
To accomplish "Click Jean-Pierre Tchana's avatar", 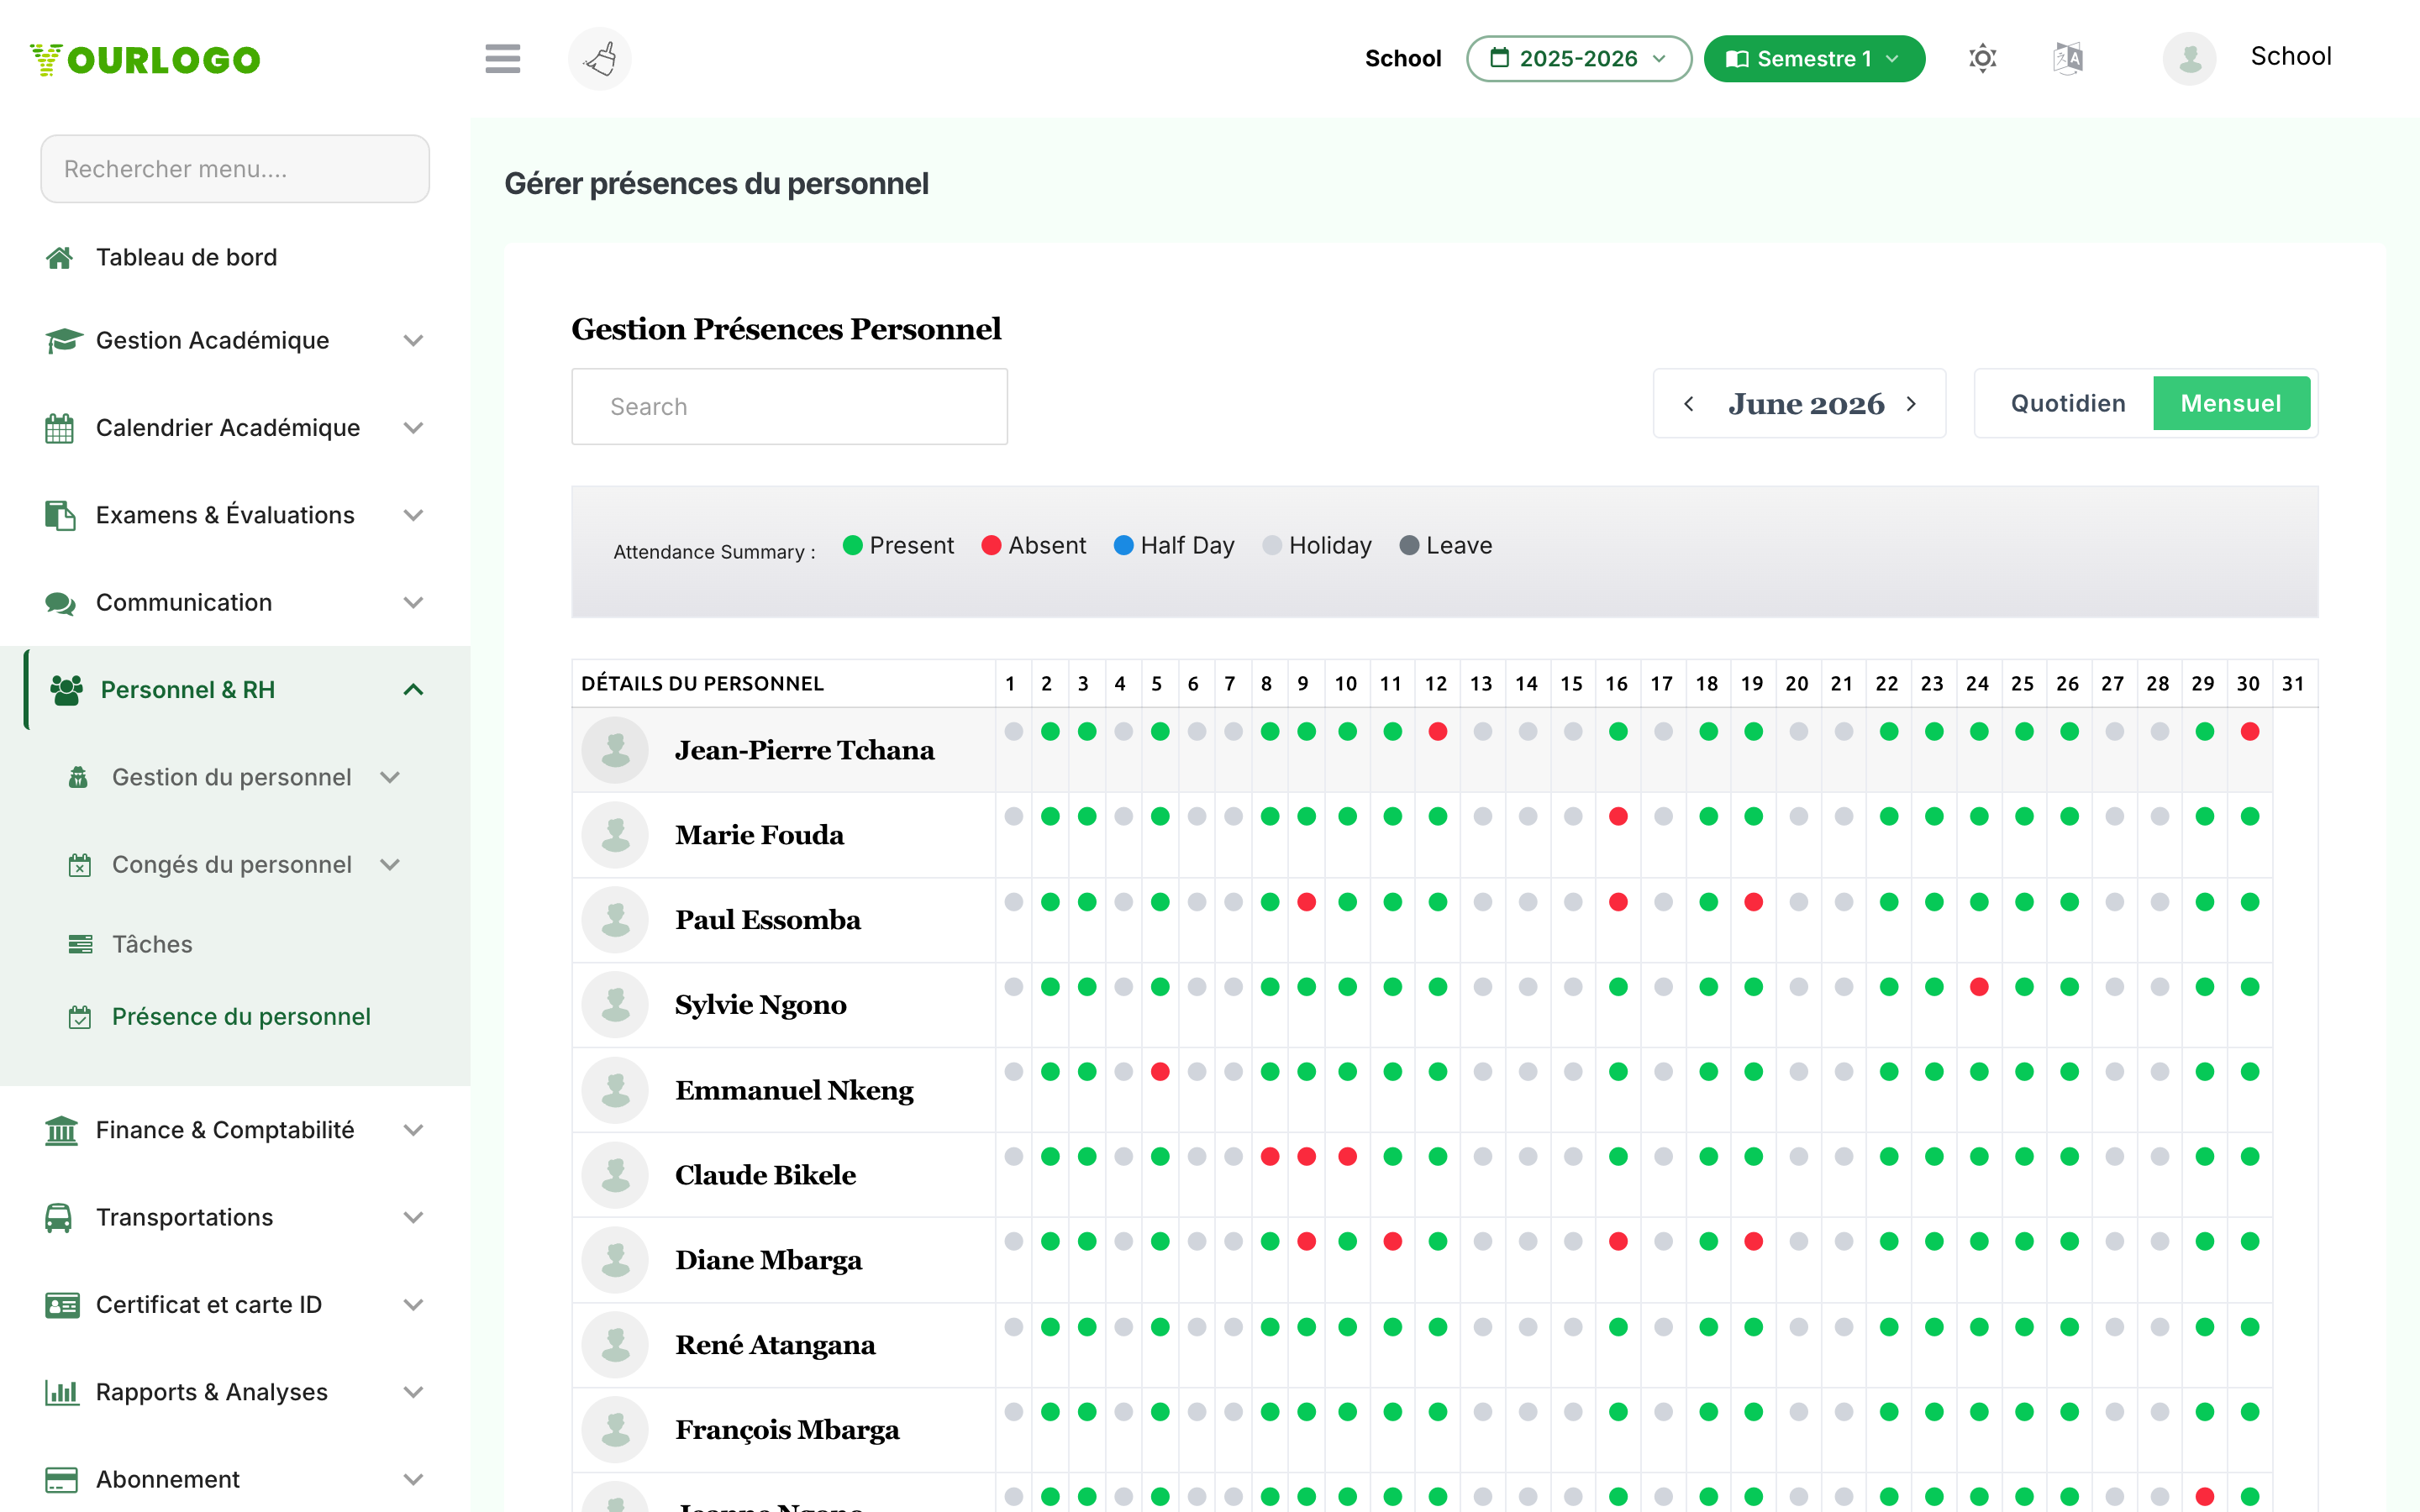I will pyautogui.click(x=615, y=750).
